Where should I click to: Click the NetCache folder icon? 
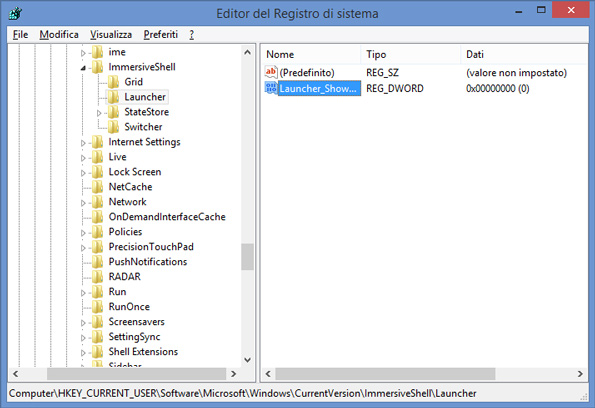(x=98, y=187)
